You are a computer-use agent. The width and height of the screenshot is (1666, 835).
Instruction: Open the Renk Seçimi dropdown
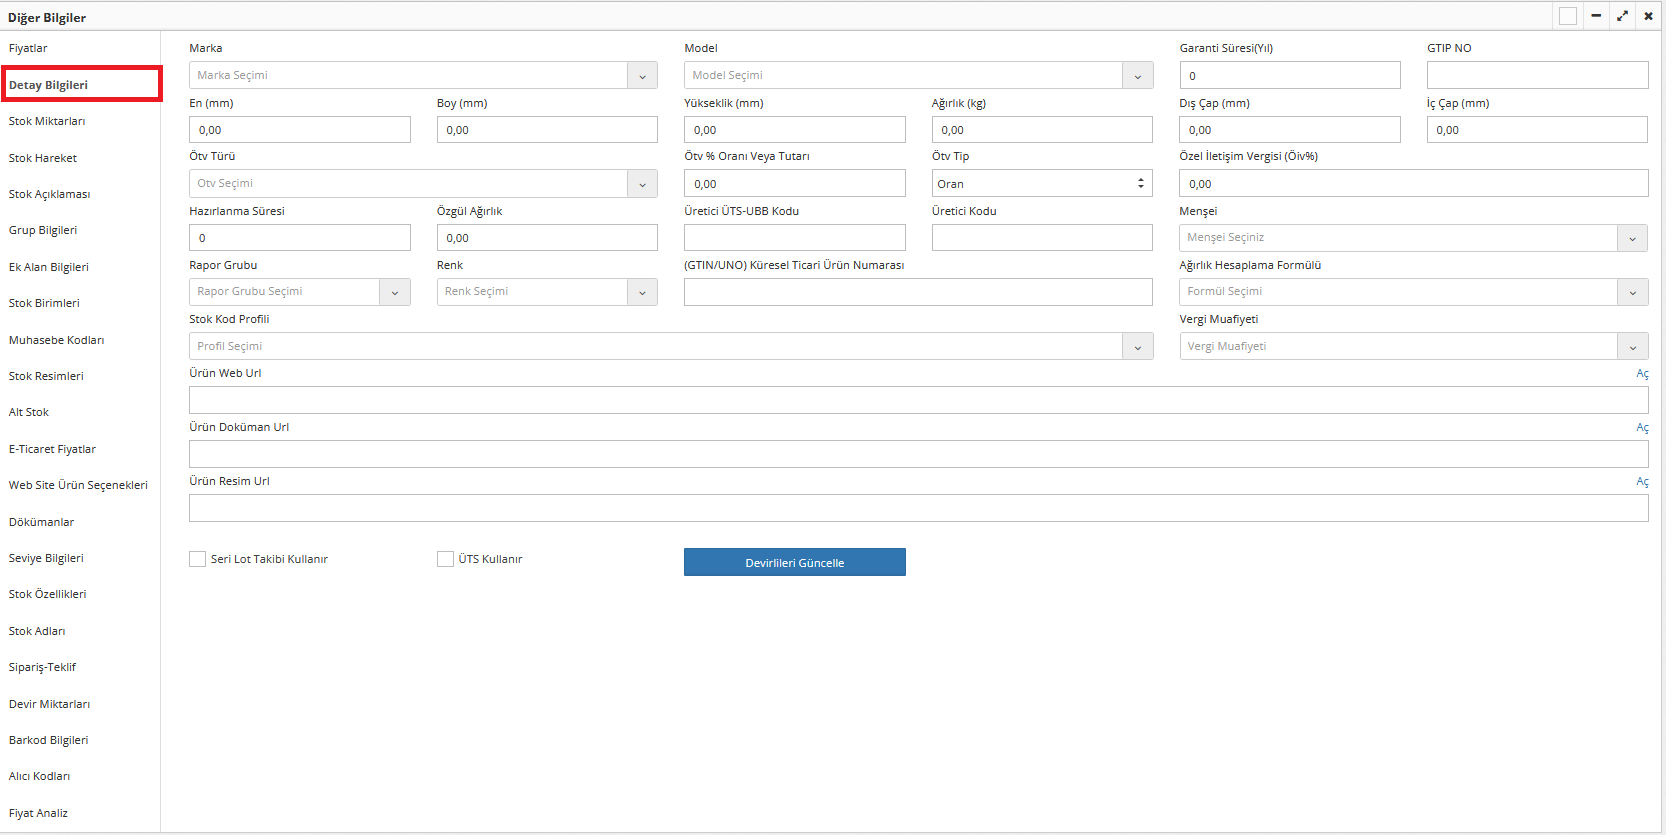[x=642, y=292]
